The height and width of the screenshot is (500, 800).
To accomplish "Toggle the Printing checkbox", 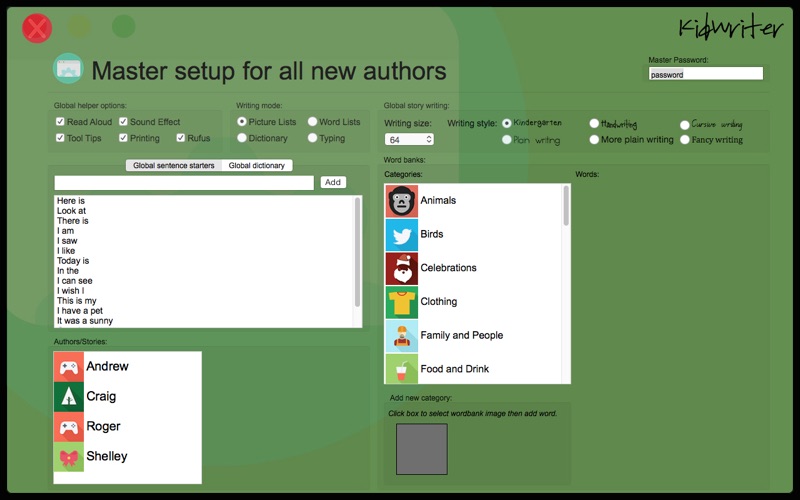I will (123, 138).
